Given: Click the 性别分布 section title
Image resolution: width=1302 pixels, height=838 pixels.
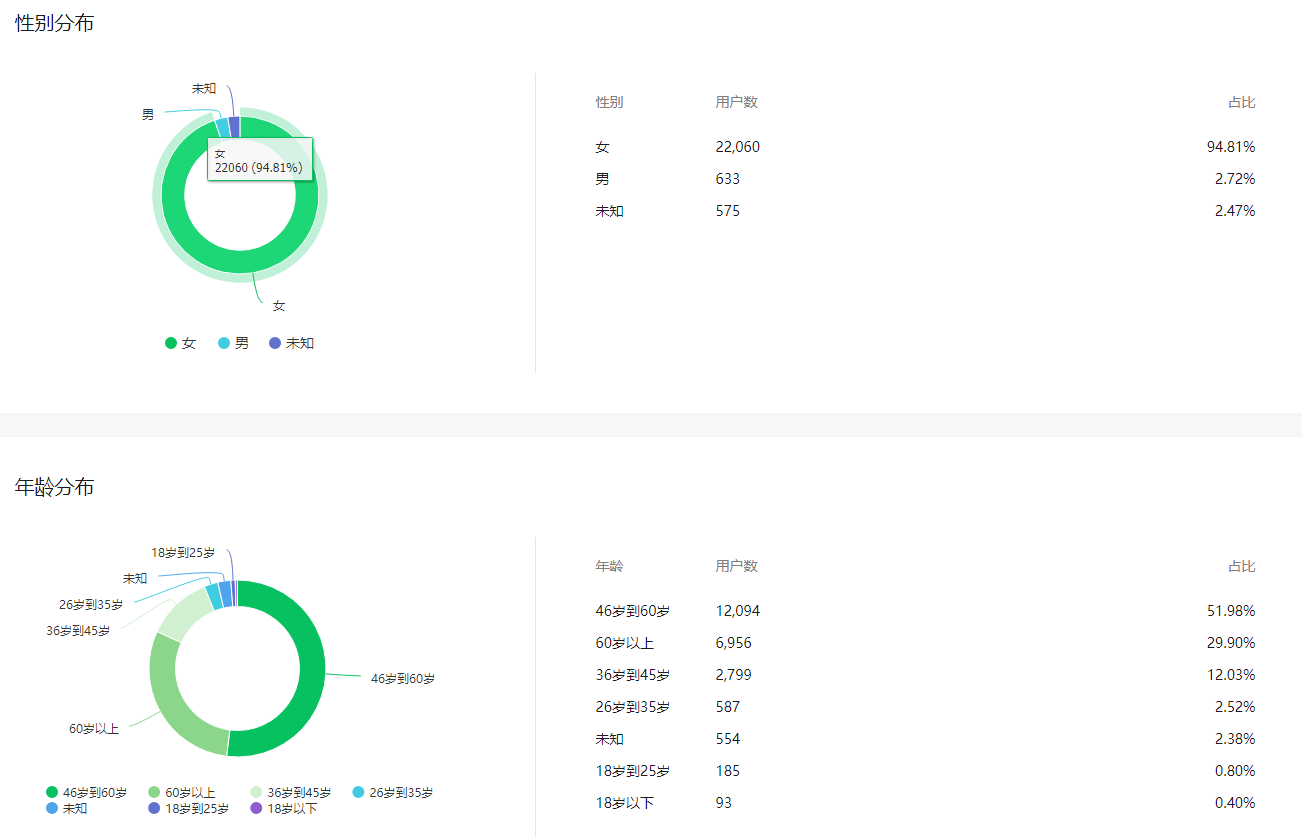Looking at the screenshot, I should pos(55,23).
